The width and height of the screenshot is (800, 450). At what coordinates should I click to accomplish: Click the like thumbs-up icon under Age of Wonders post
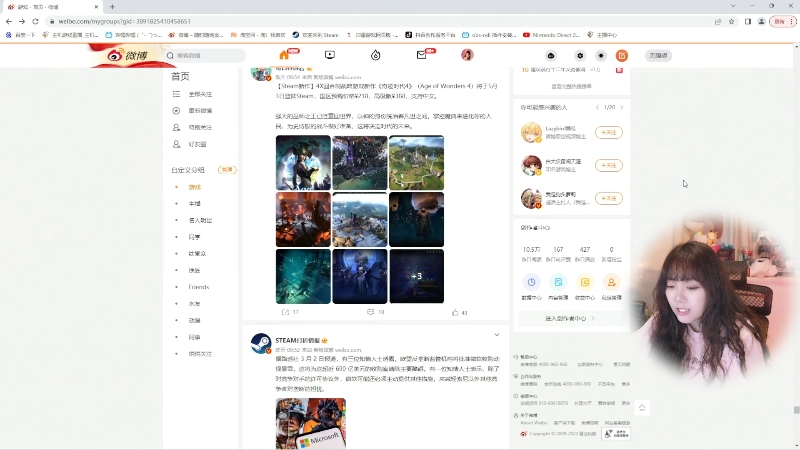455,312
